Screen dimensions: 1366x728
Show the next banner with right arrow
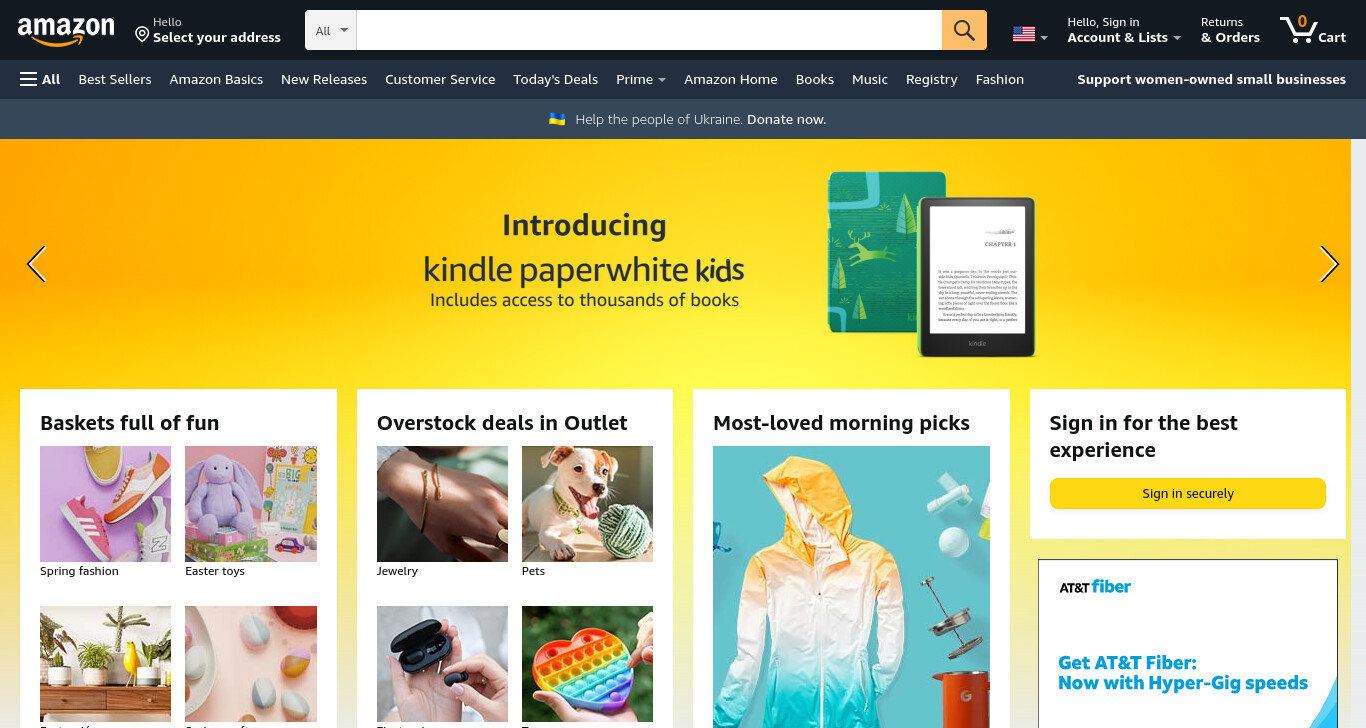(1329, 264)
